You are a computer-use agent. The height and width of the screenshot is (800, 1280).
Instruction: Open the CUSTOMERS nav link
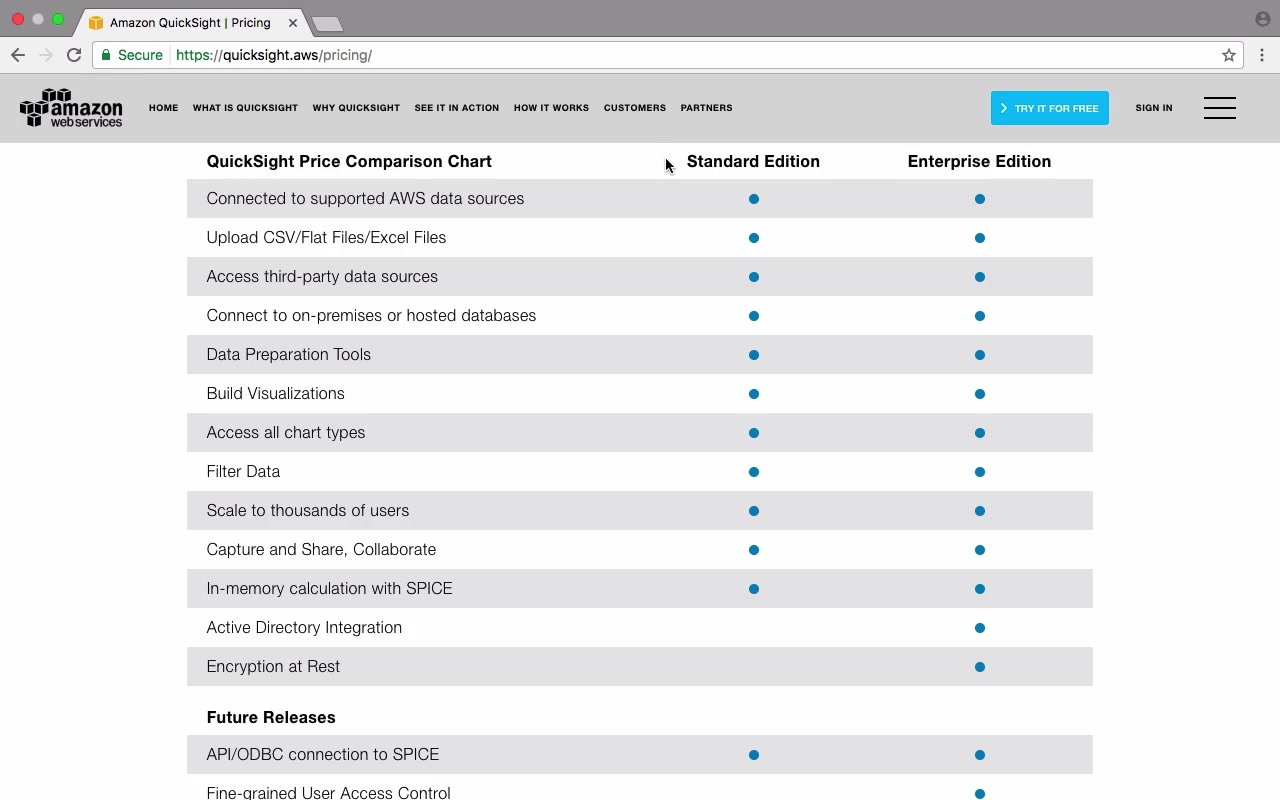634,108
